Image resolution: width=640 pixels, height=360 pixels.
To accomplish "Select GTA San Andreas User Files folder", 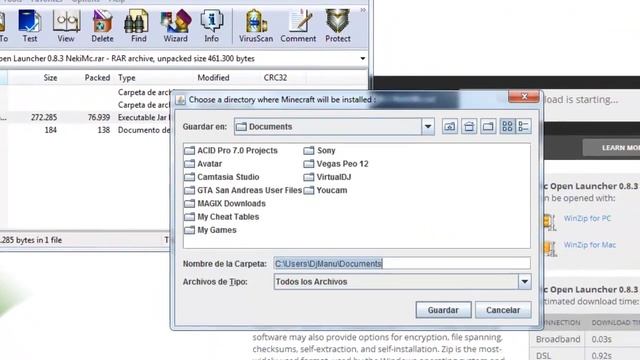I will [243, 190].
